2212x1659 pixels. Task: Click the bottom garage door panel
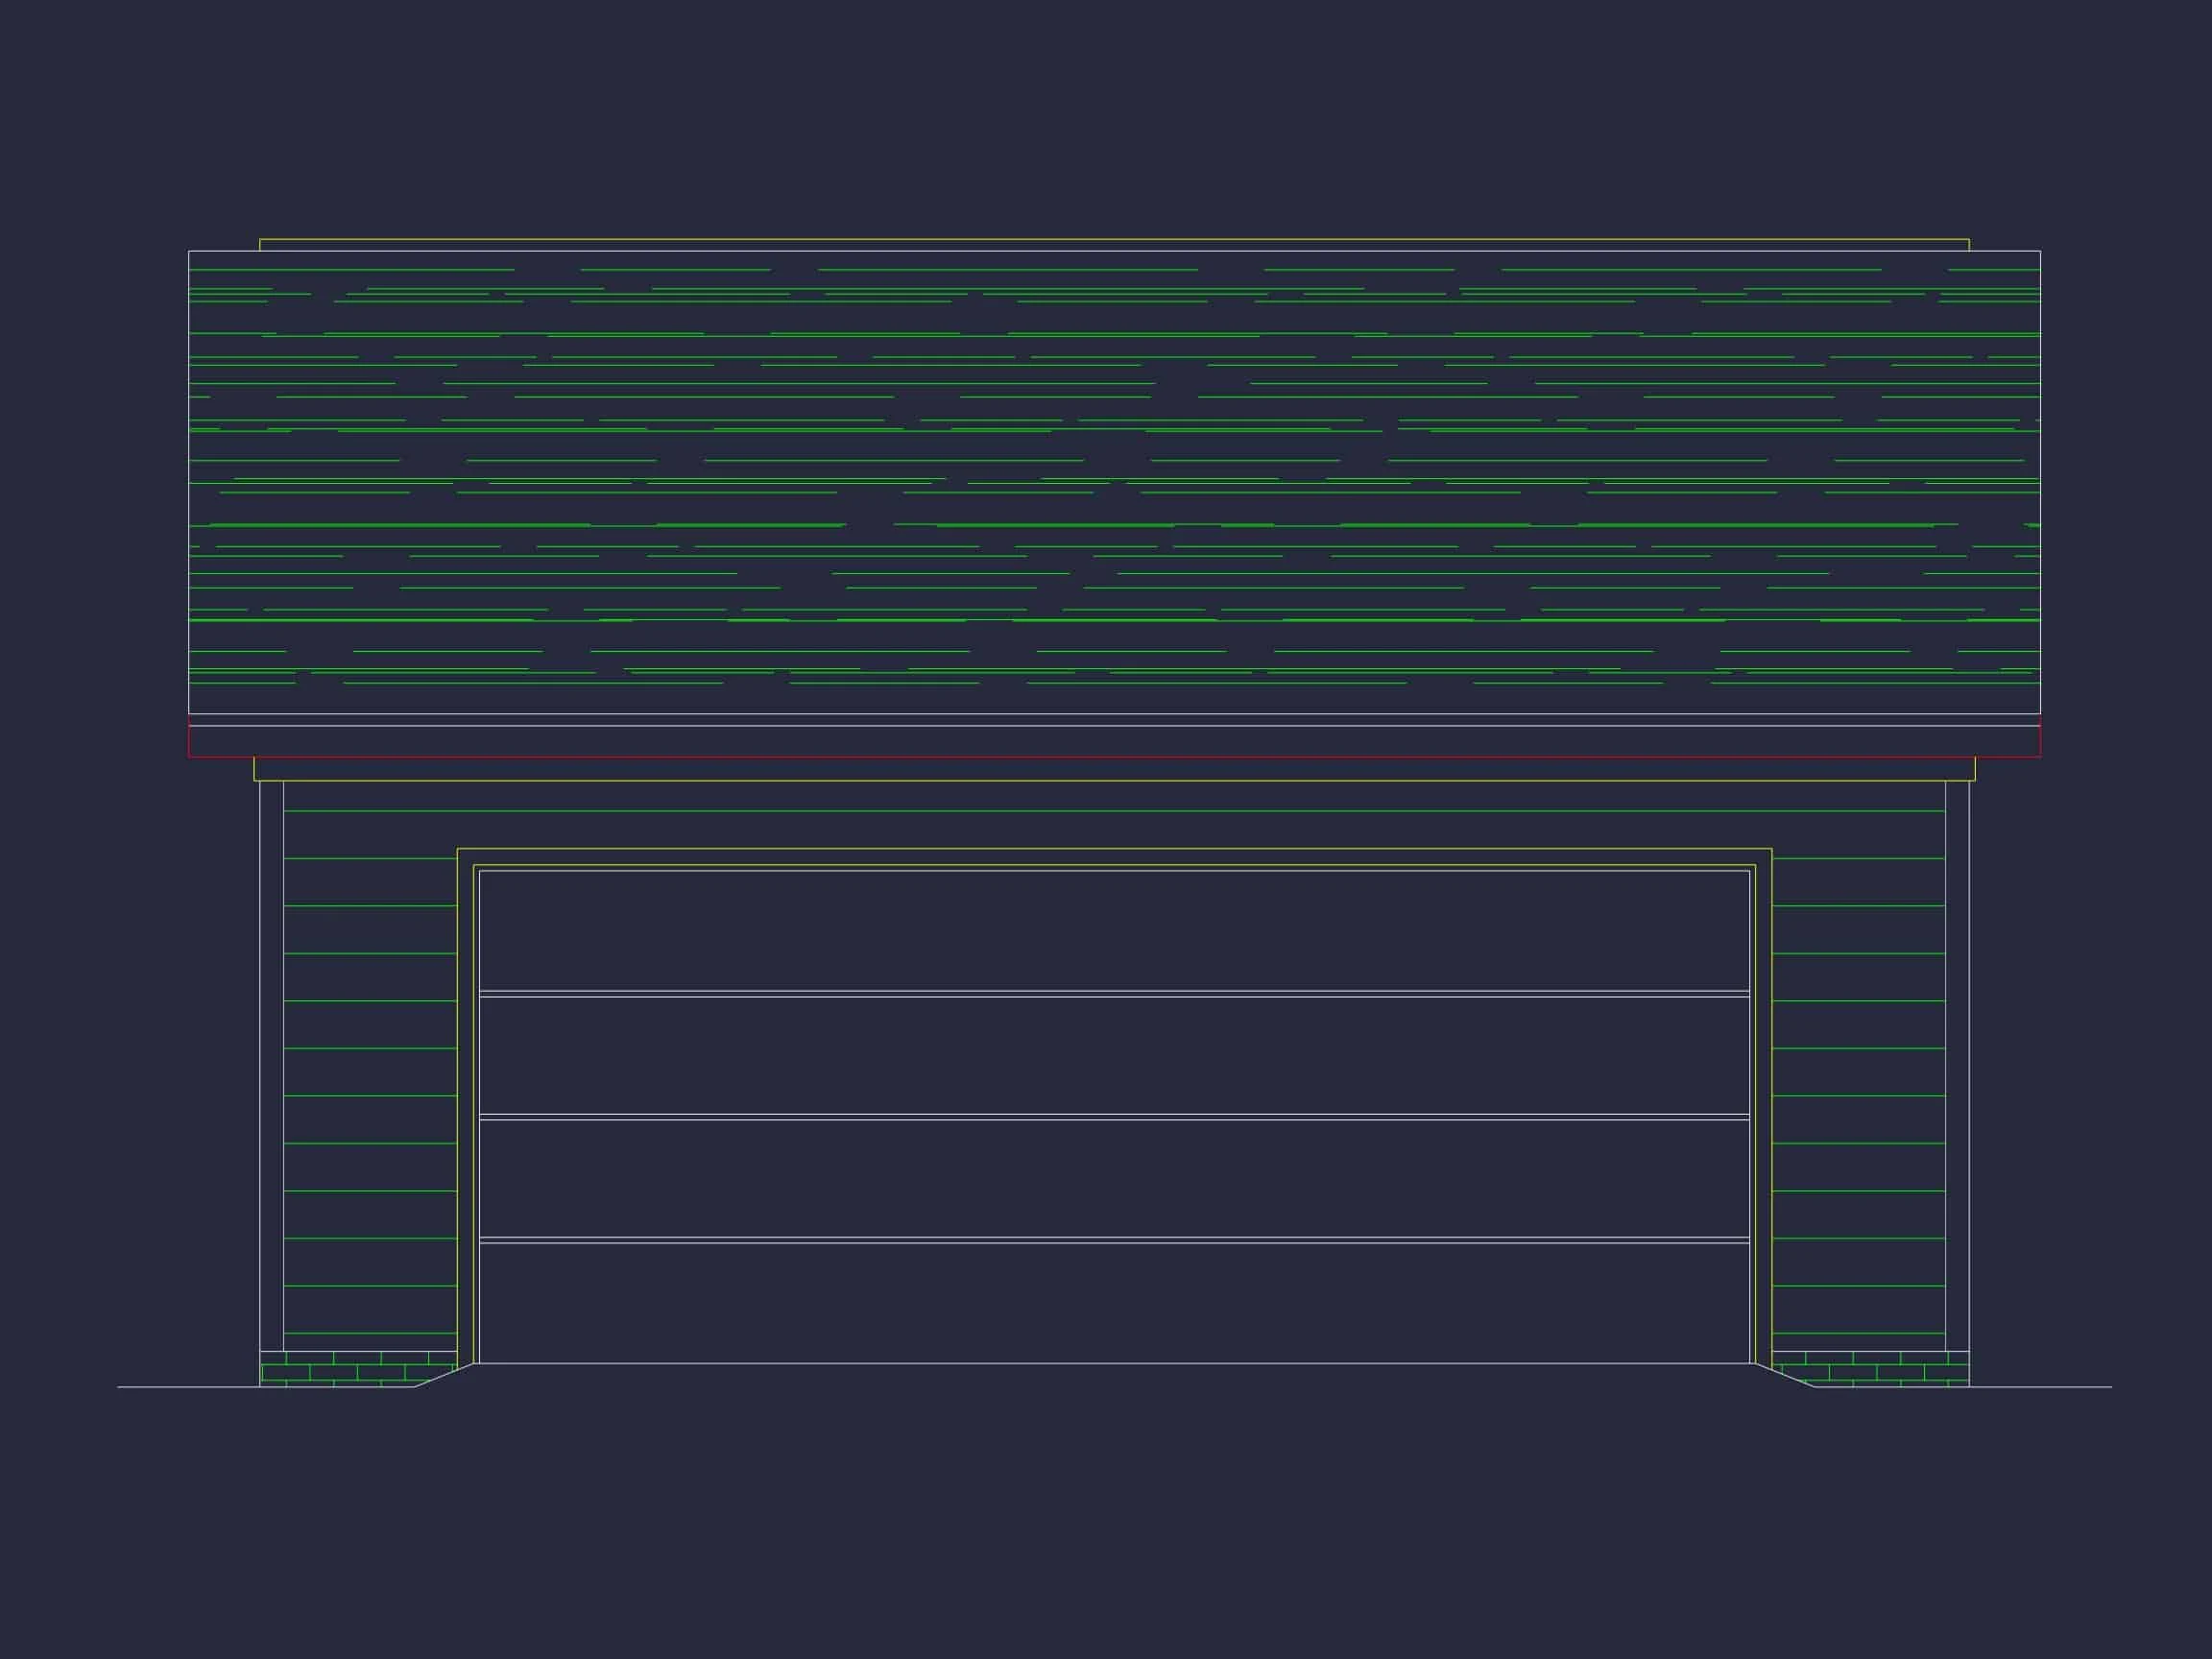pos(1114,1303)
